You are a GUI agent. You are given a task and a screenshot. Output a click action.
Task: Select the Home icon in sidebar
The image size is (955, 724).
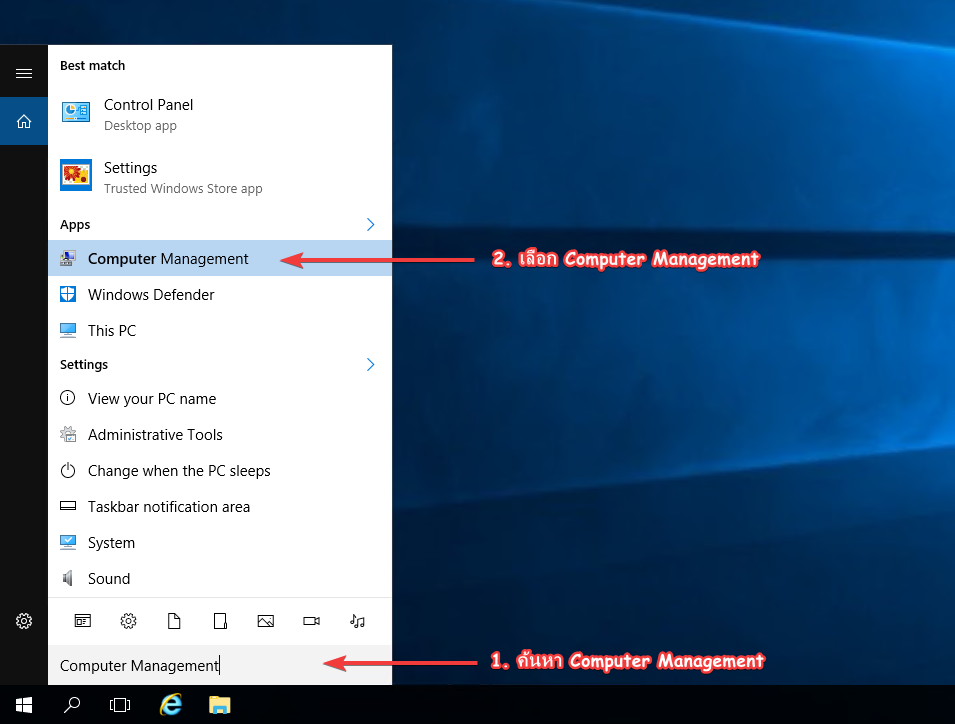24,122
